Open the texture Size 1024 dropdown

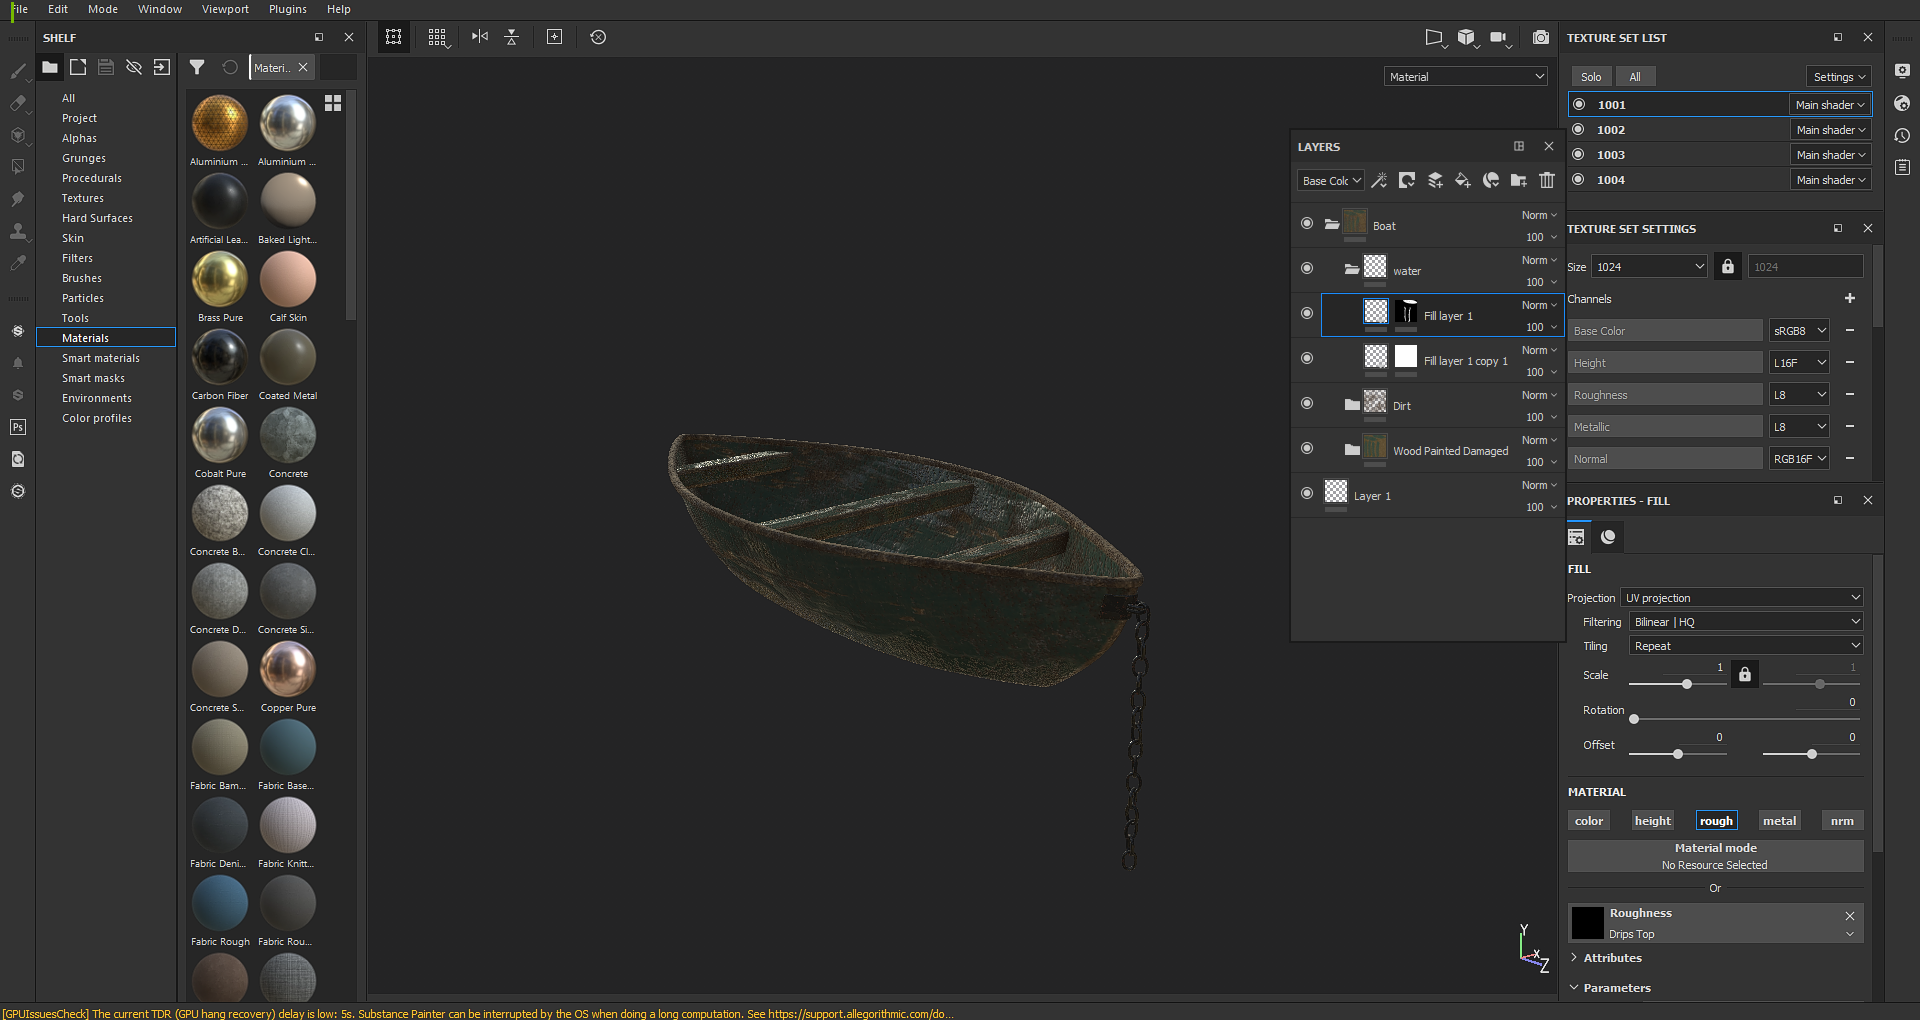[x=1650, y=267]
